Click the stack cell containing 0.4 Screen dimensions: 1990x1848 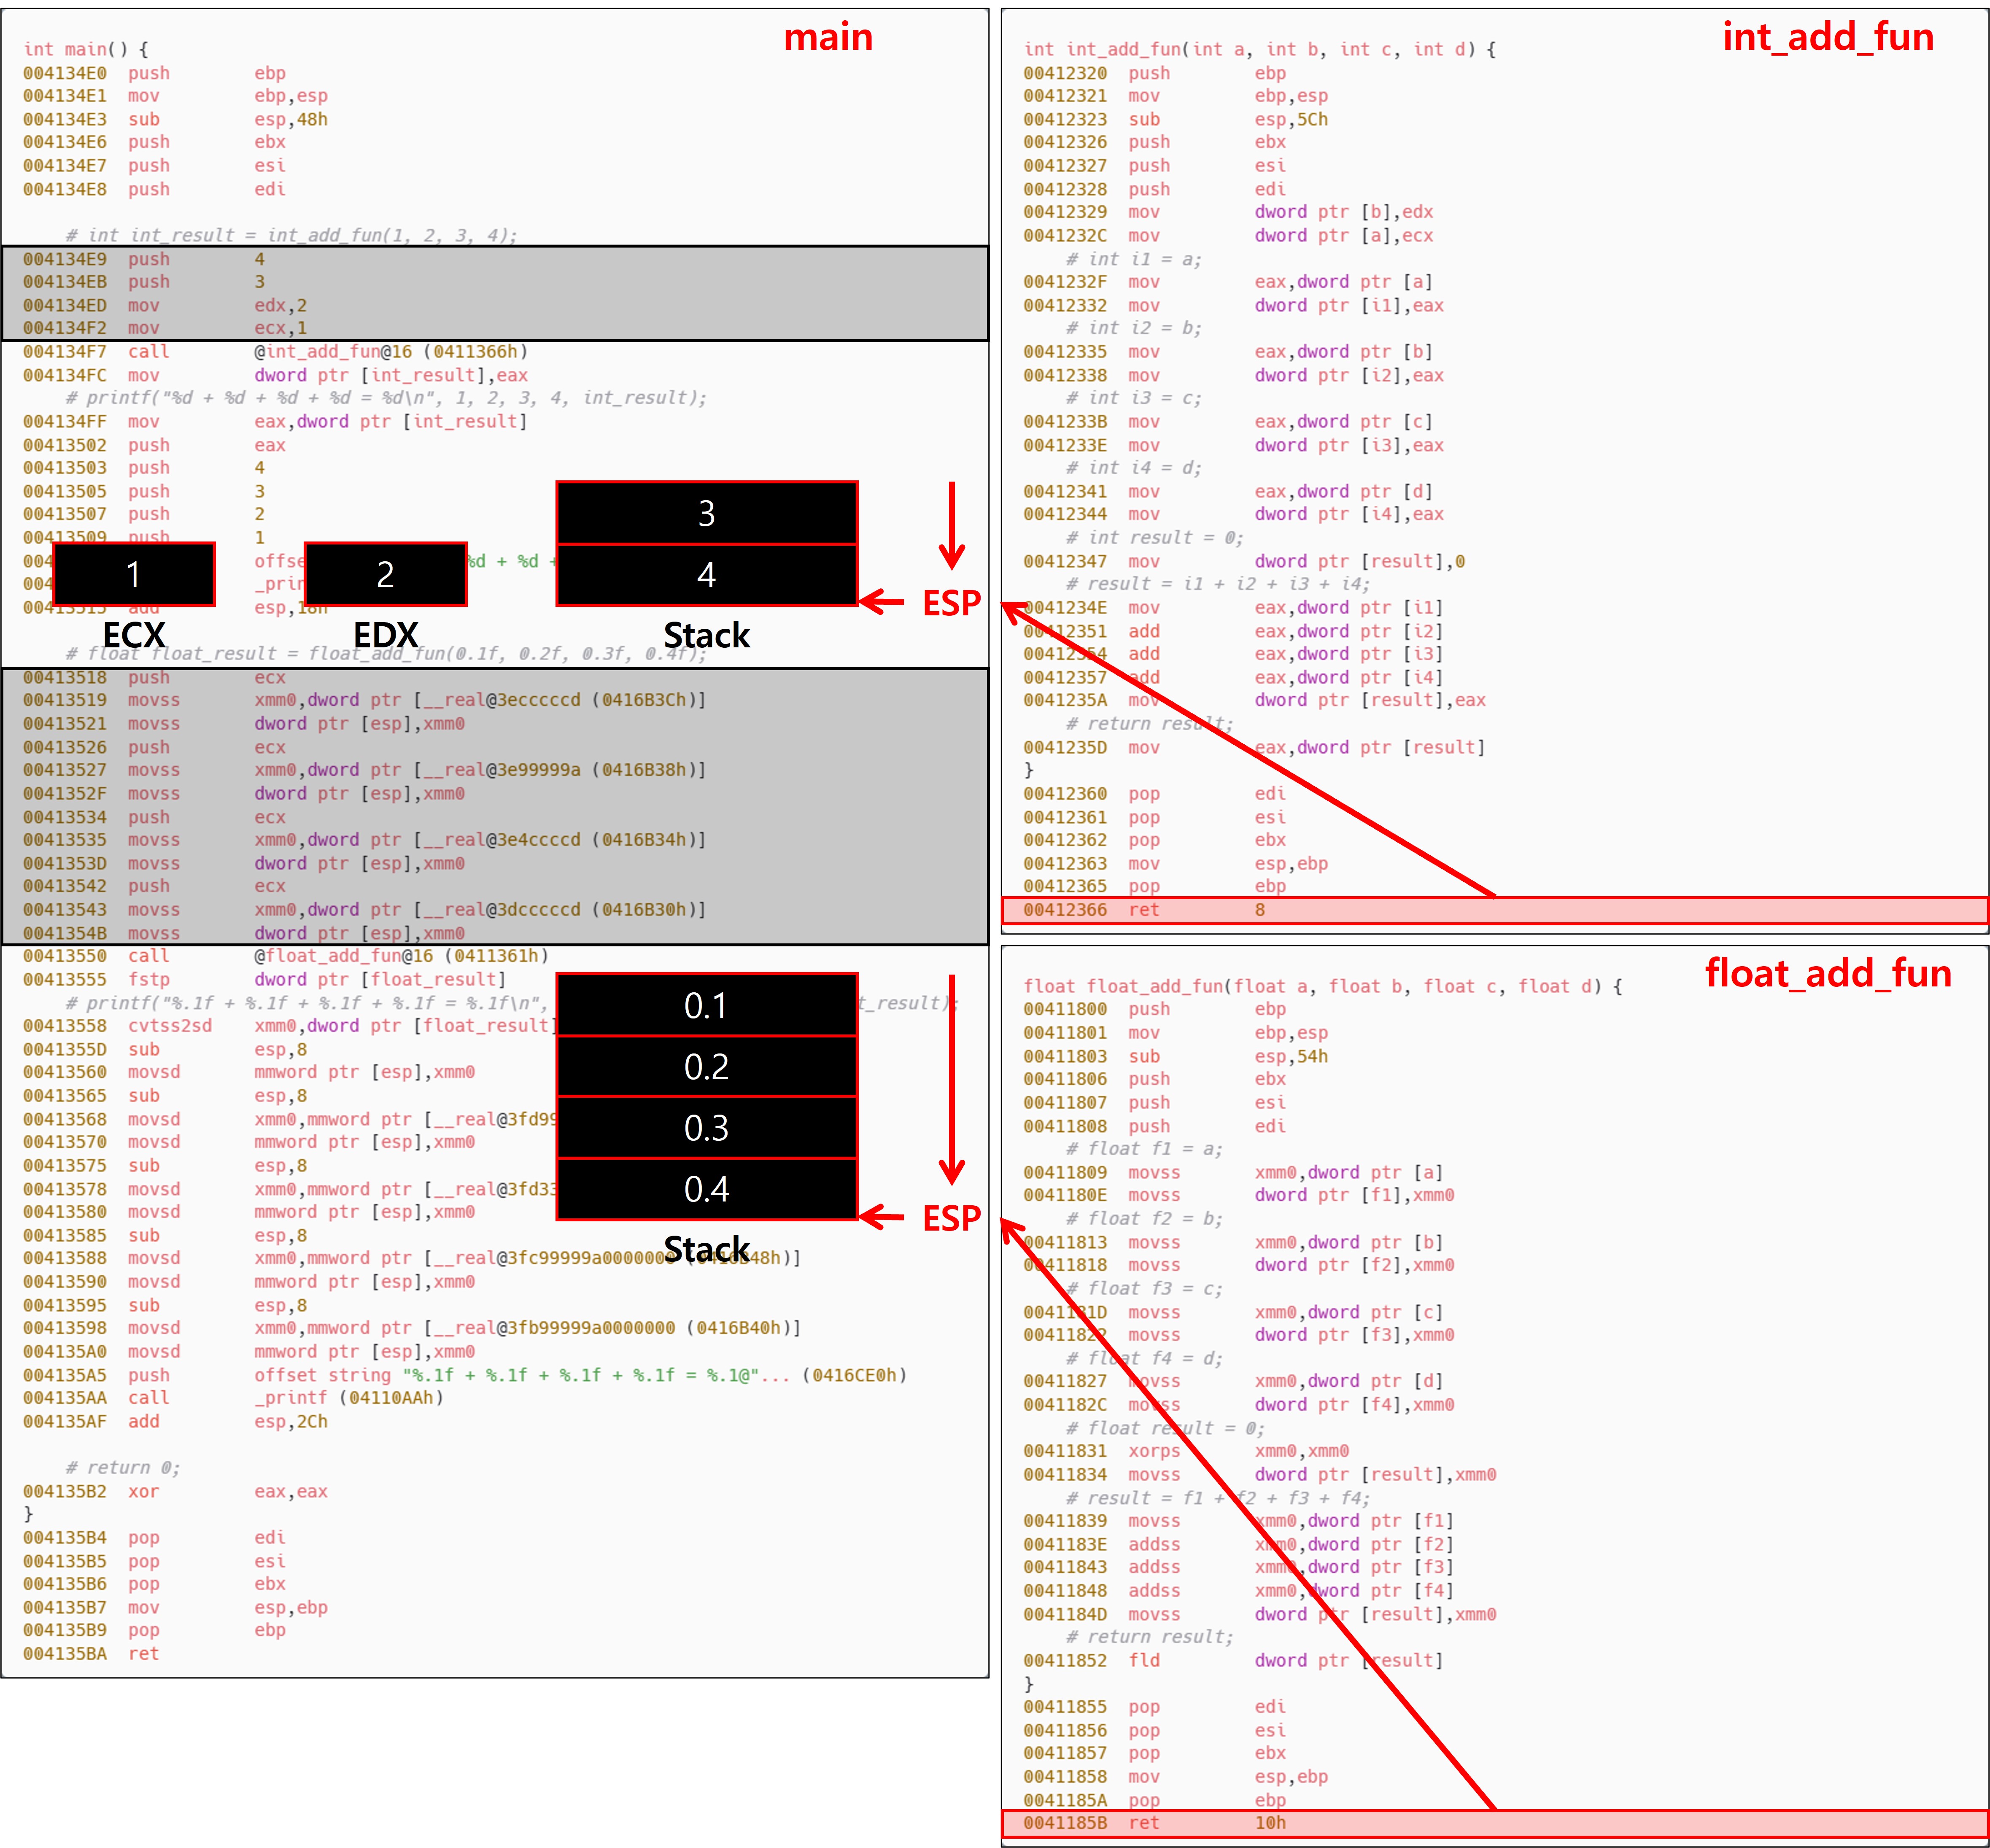[x=706, y=1189]
